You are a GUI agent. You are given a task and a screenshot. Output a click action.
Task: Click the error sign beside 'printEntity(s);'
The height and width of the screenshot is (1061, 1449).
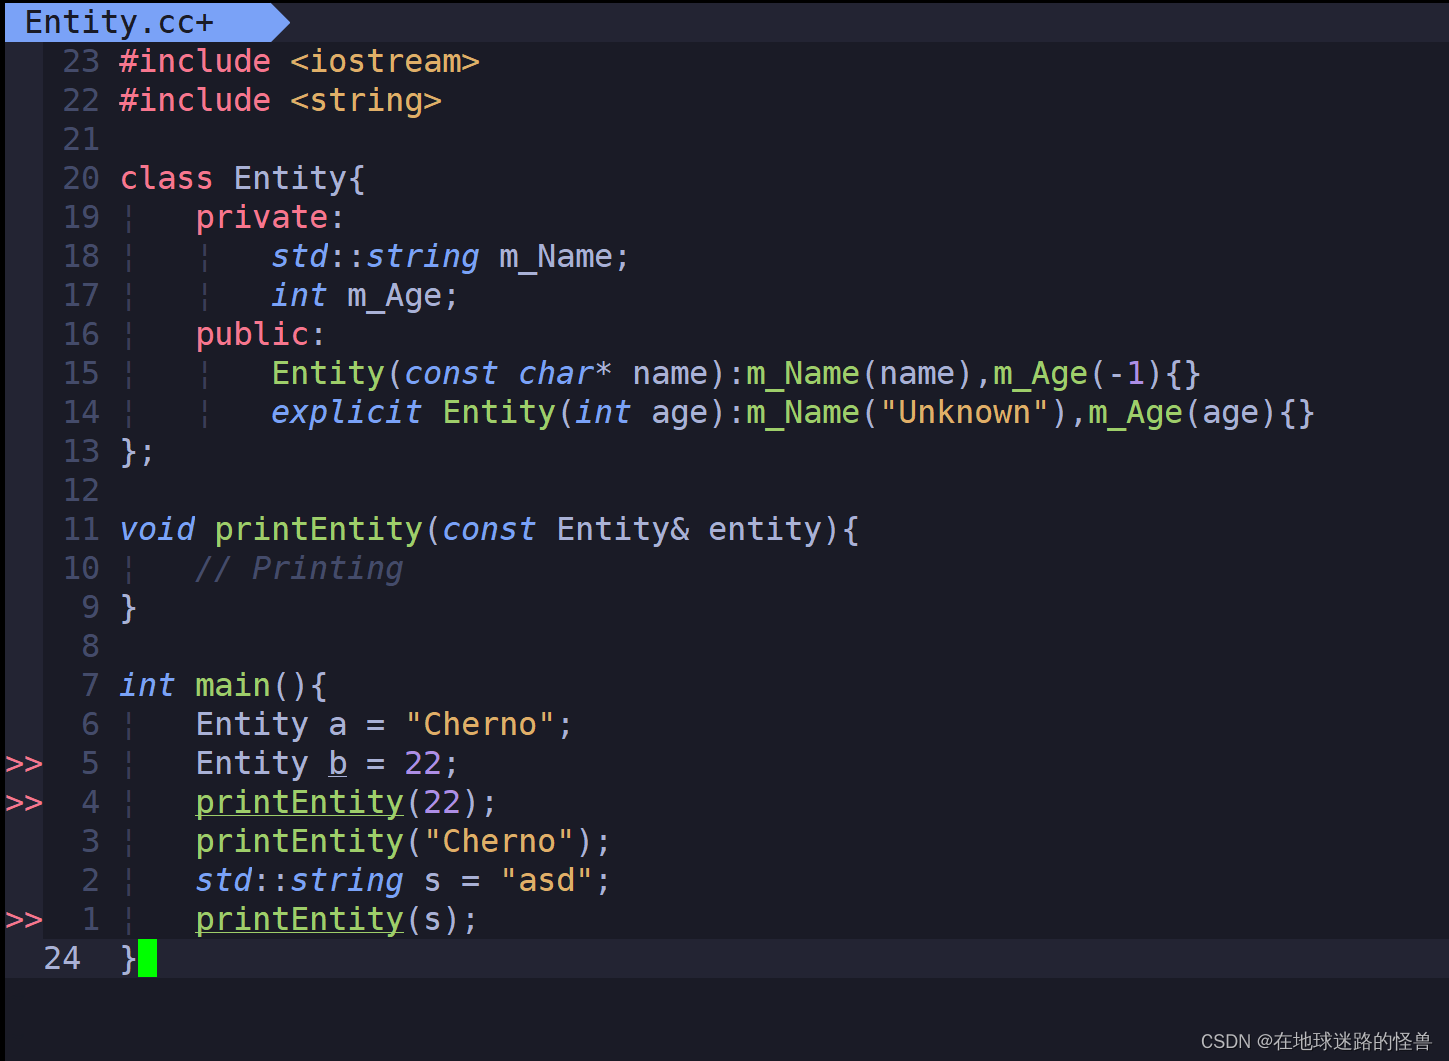click(x=24, y=920)
